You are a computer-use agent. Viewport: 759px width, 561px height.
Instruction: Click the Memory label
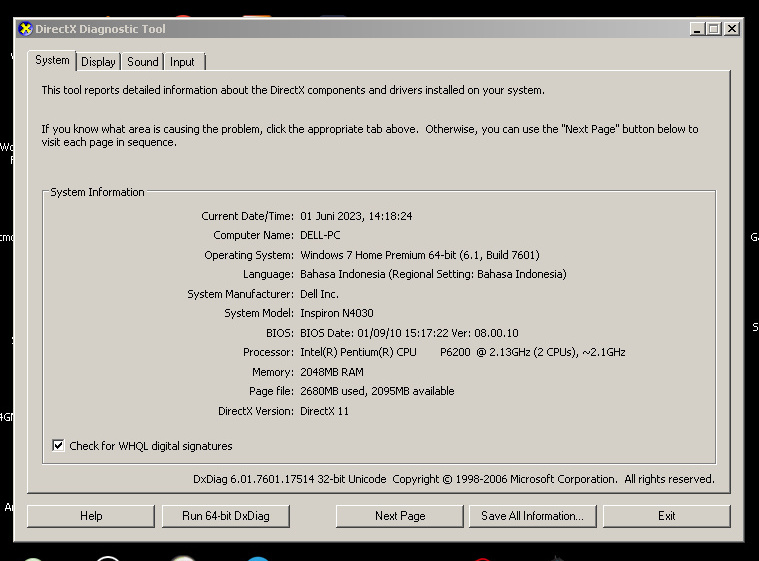coord(273,372)
